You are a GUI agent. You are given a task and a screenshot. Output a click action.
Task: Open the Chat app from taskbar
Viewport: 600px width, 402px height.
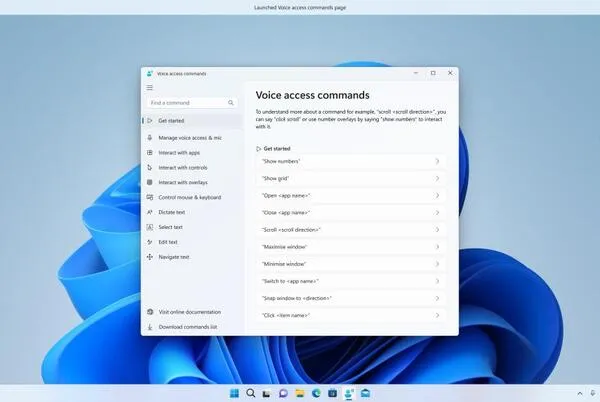283,393
